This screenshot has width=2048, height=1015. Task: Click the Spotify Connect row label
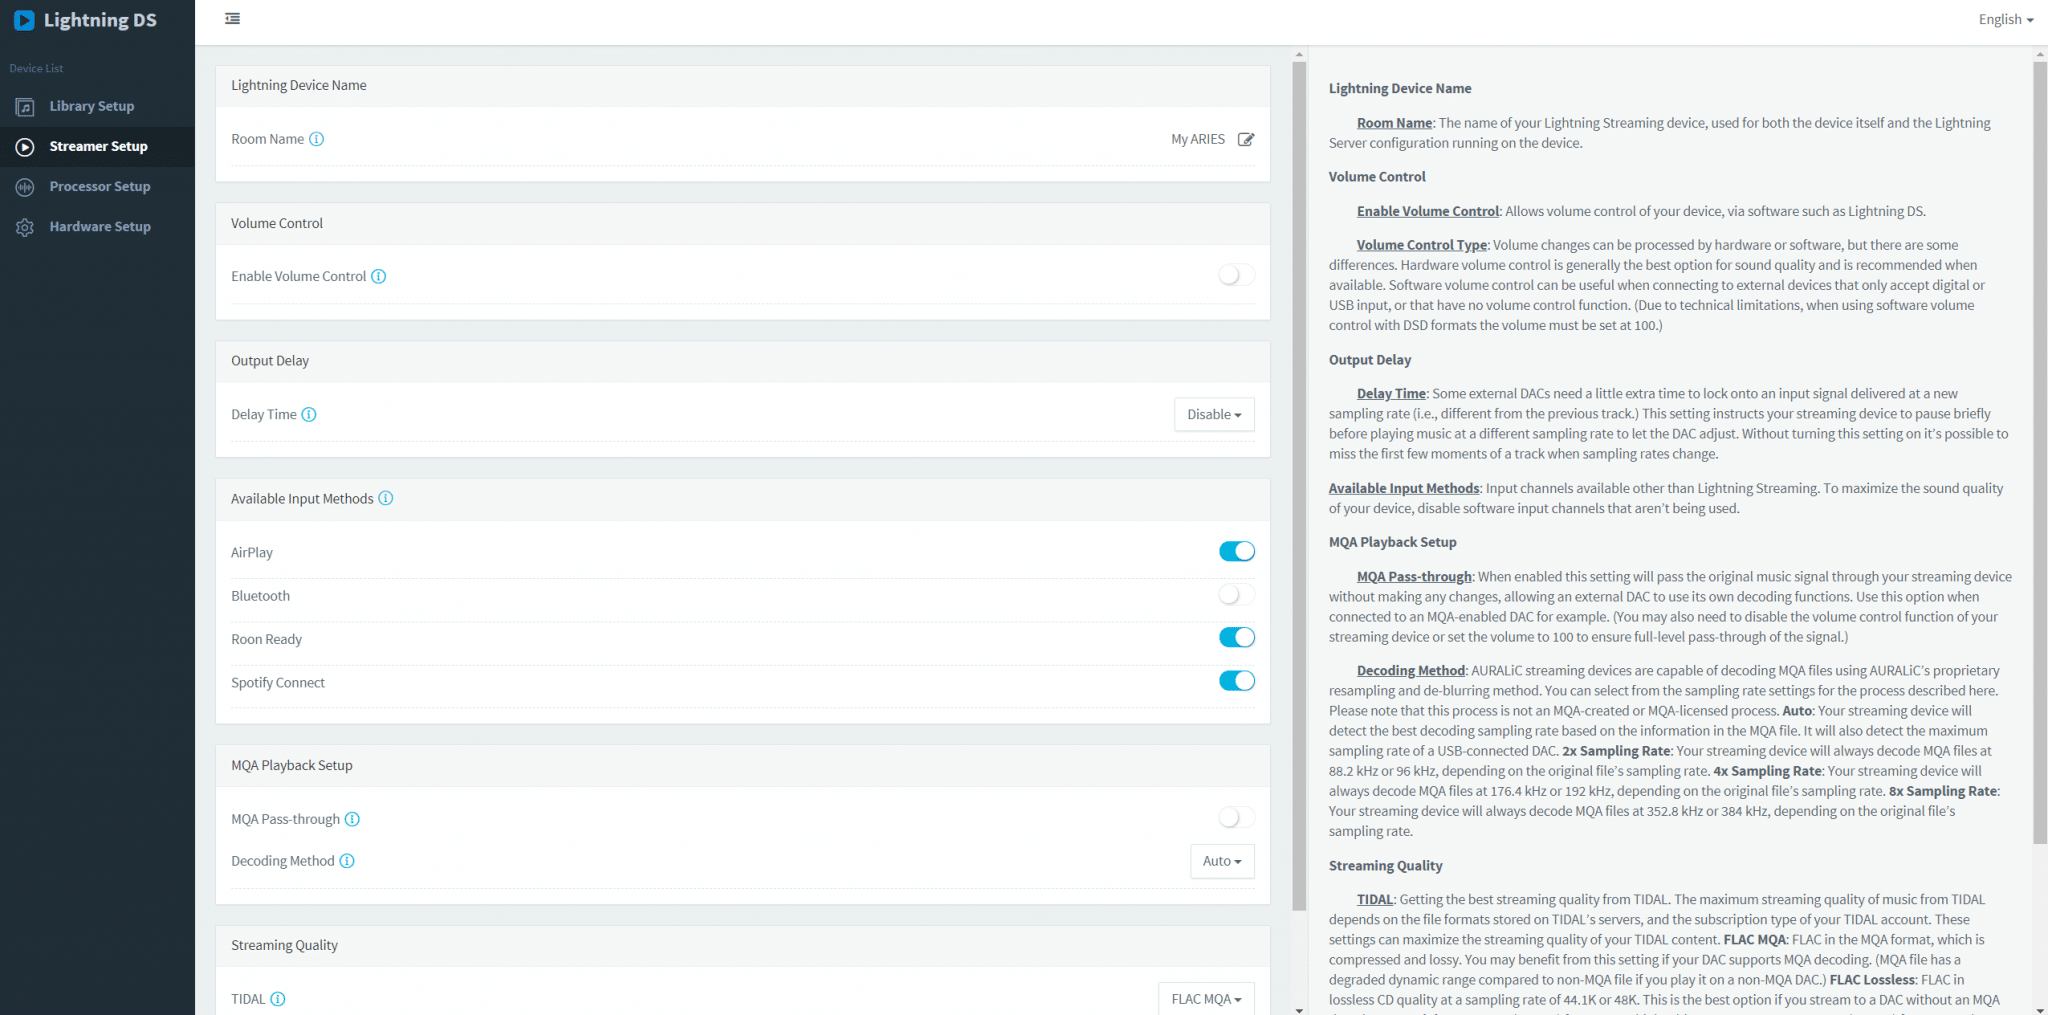(278, 683)
